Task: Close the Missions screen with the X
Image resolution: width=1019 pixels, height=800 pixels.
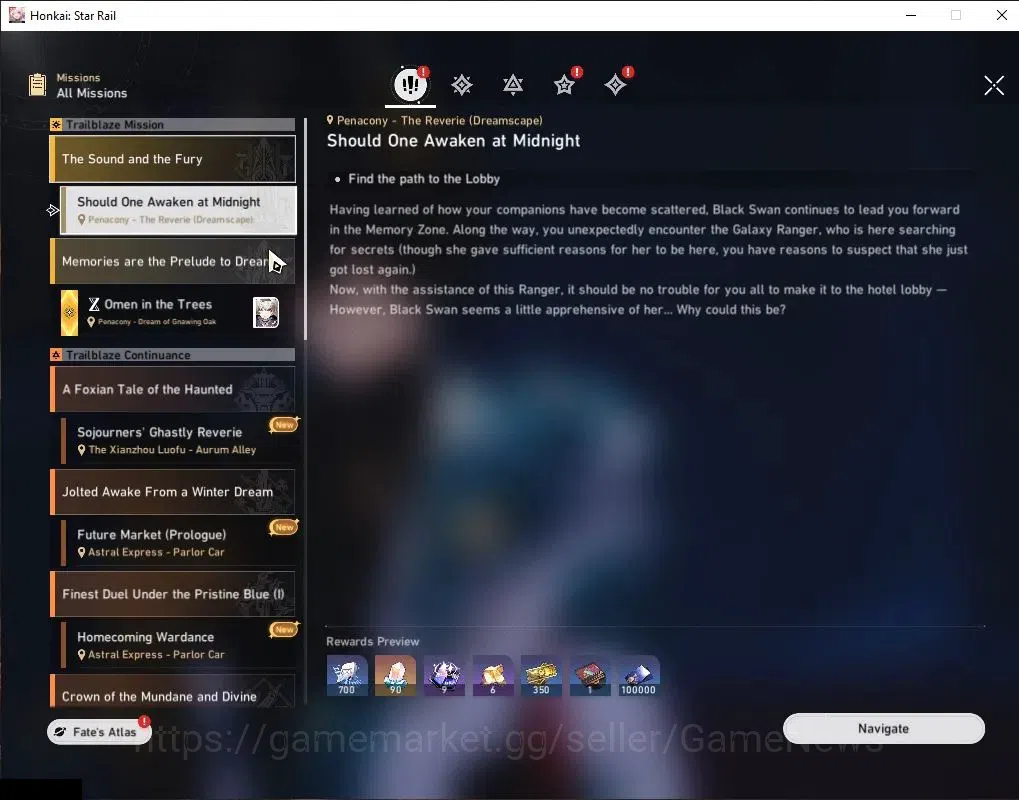Action: pyautogui.click(x=994, y=85)
